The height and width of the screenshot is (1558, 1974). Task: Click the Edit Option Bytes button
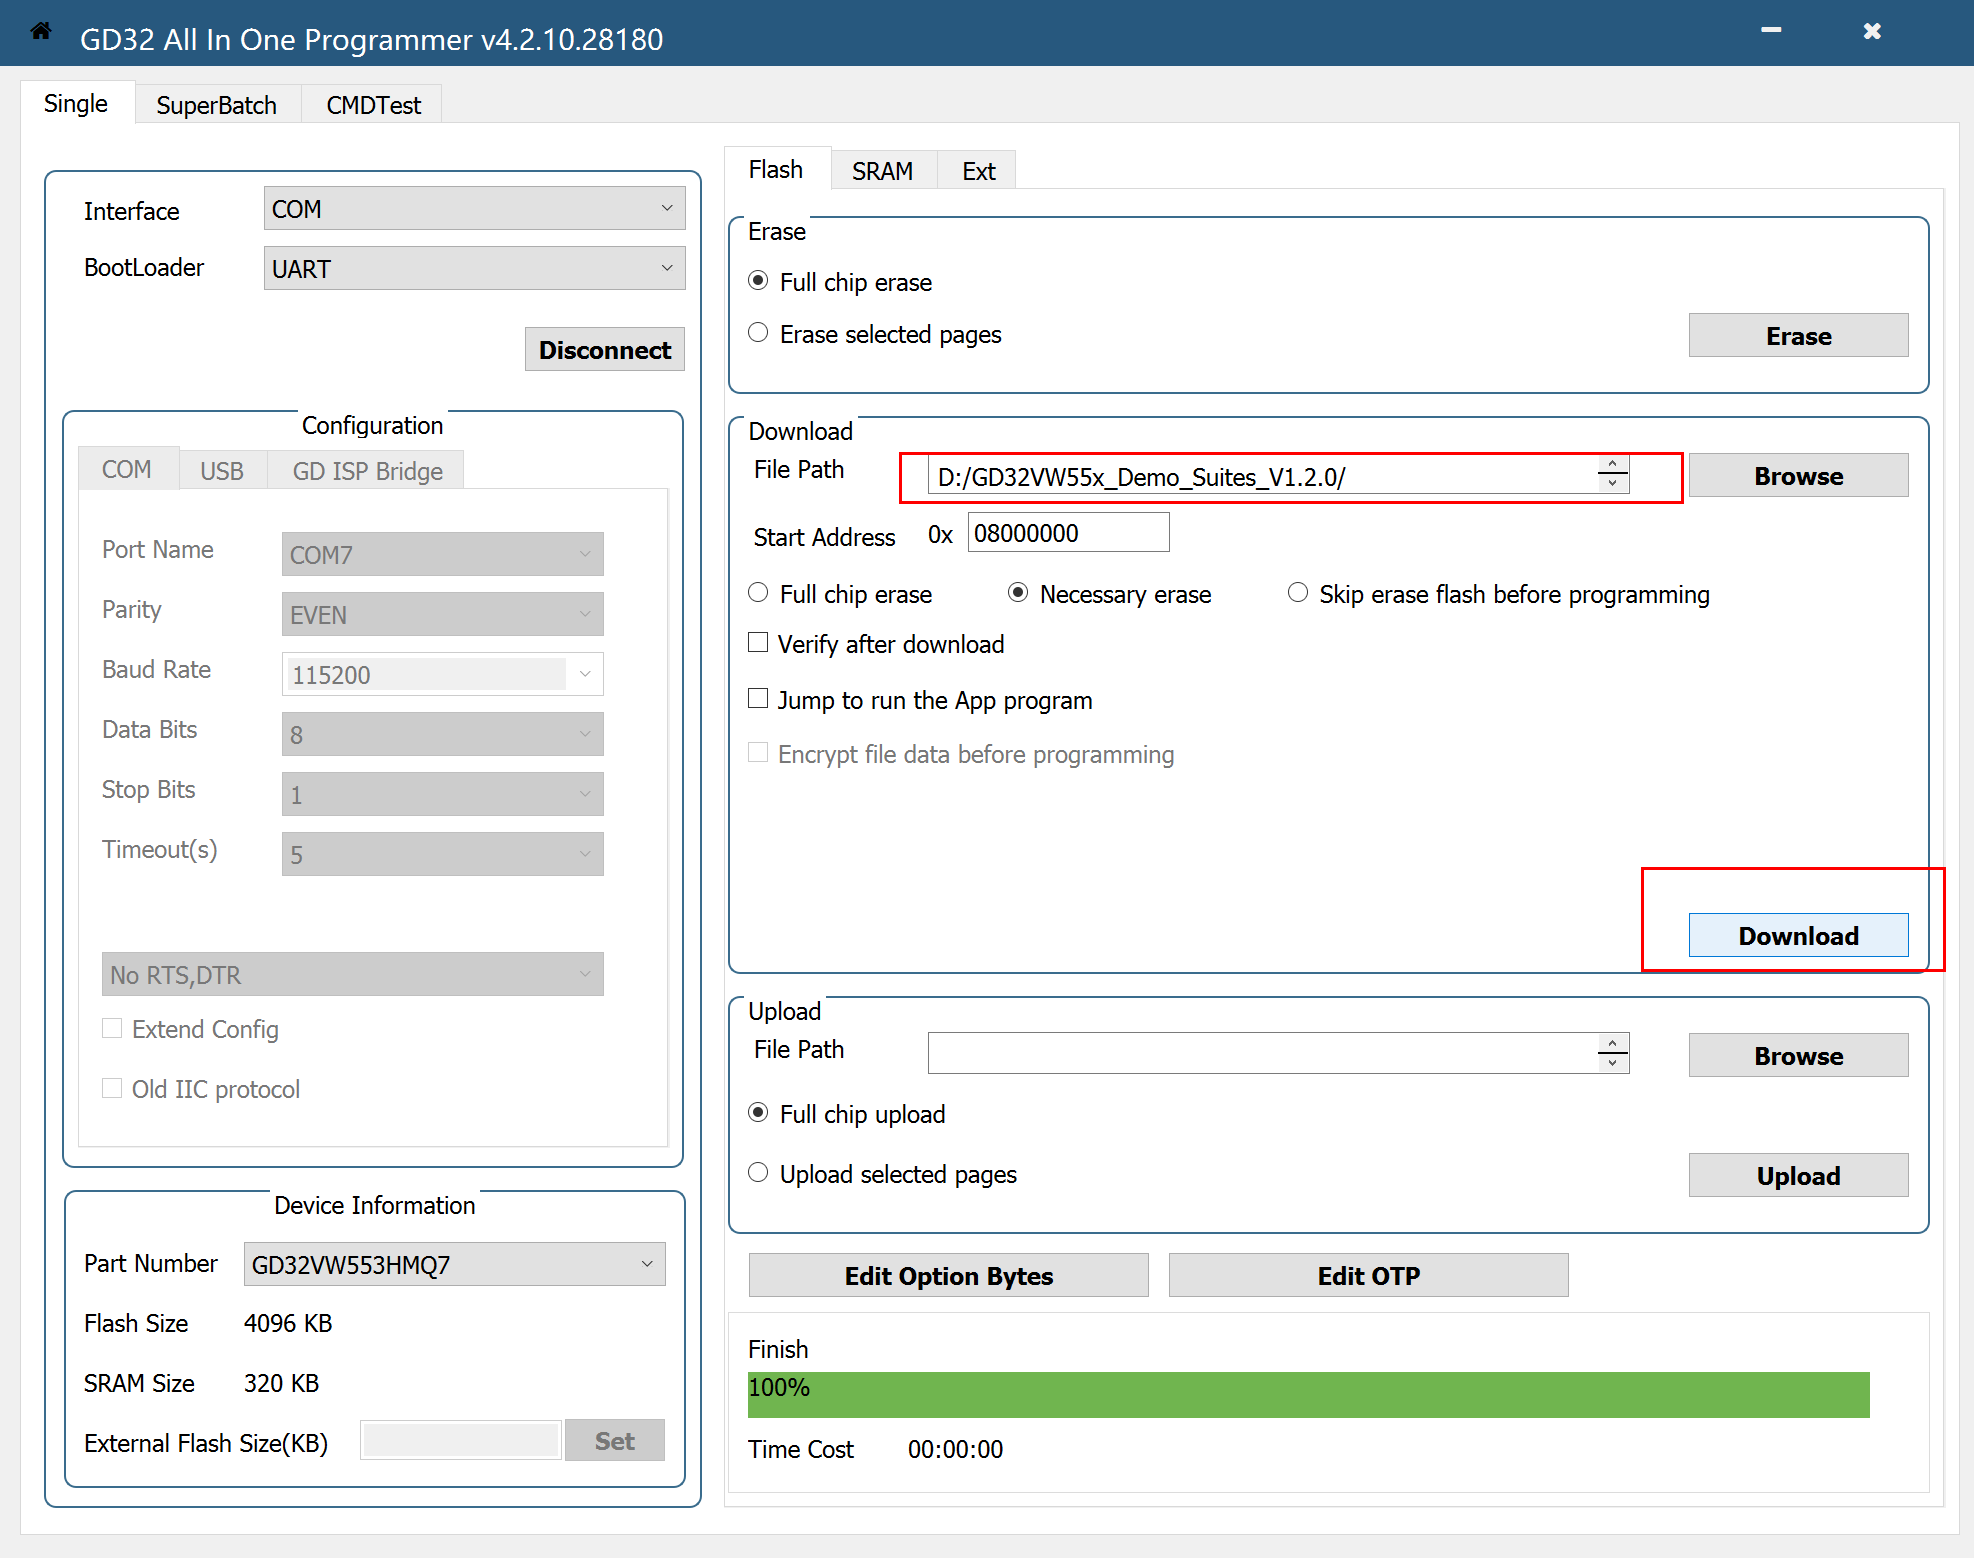point(948,1275)
